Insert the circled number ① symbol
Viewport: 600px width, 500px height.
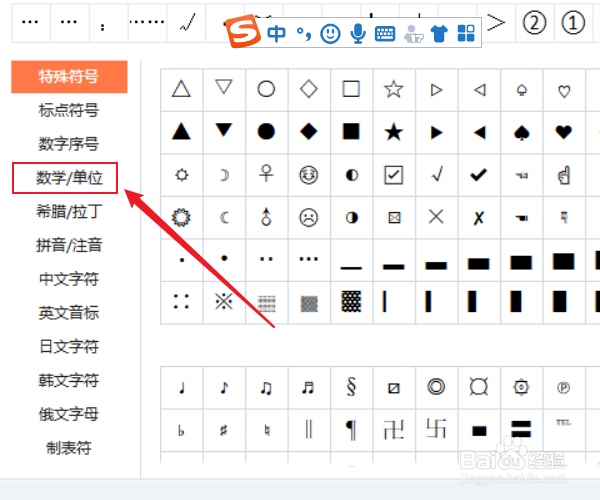[x=573, y=23]
